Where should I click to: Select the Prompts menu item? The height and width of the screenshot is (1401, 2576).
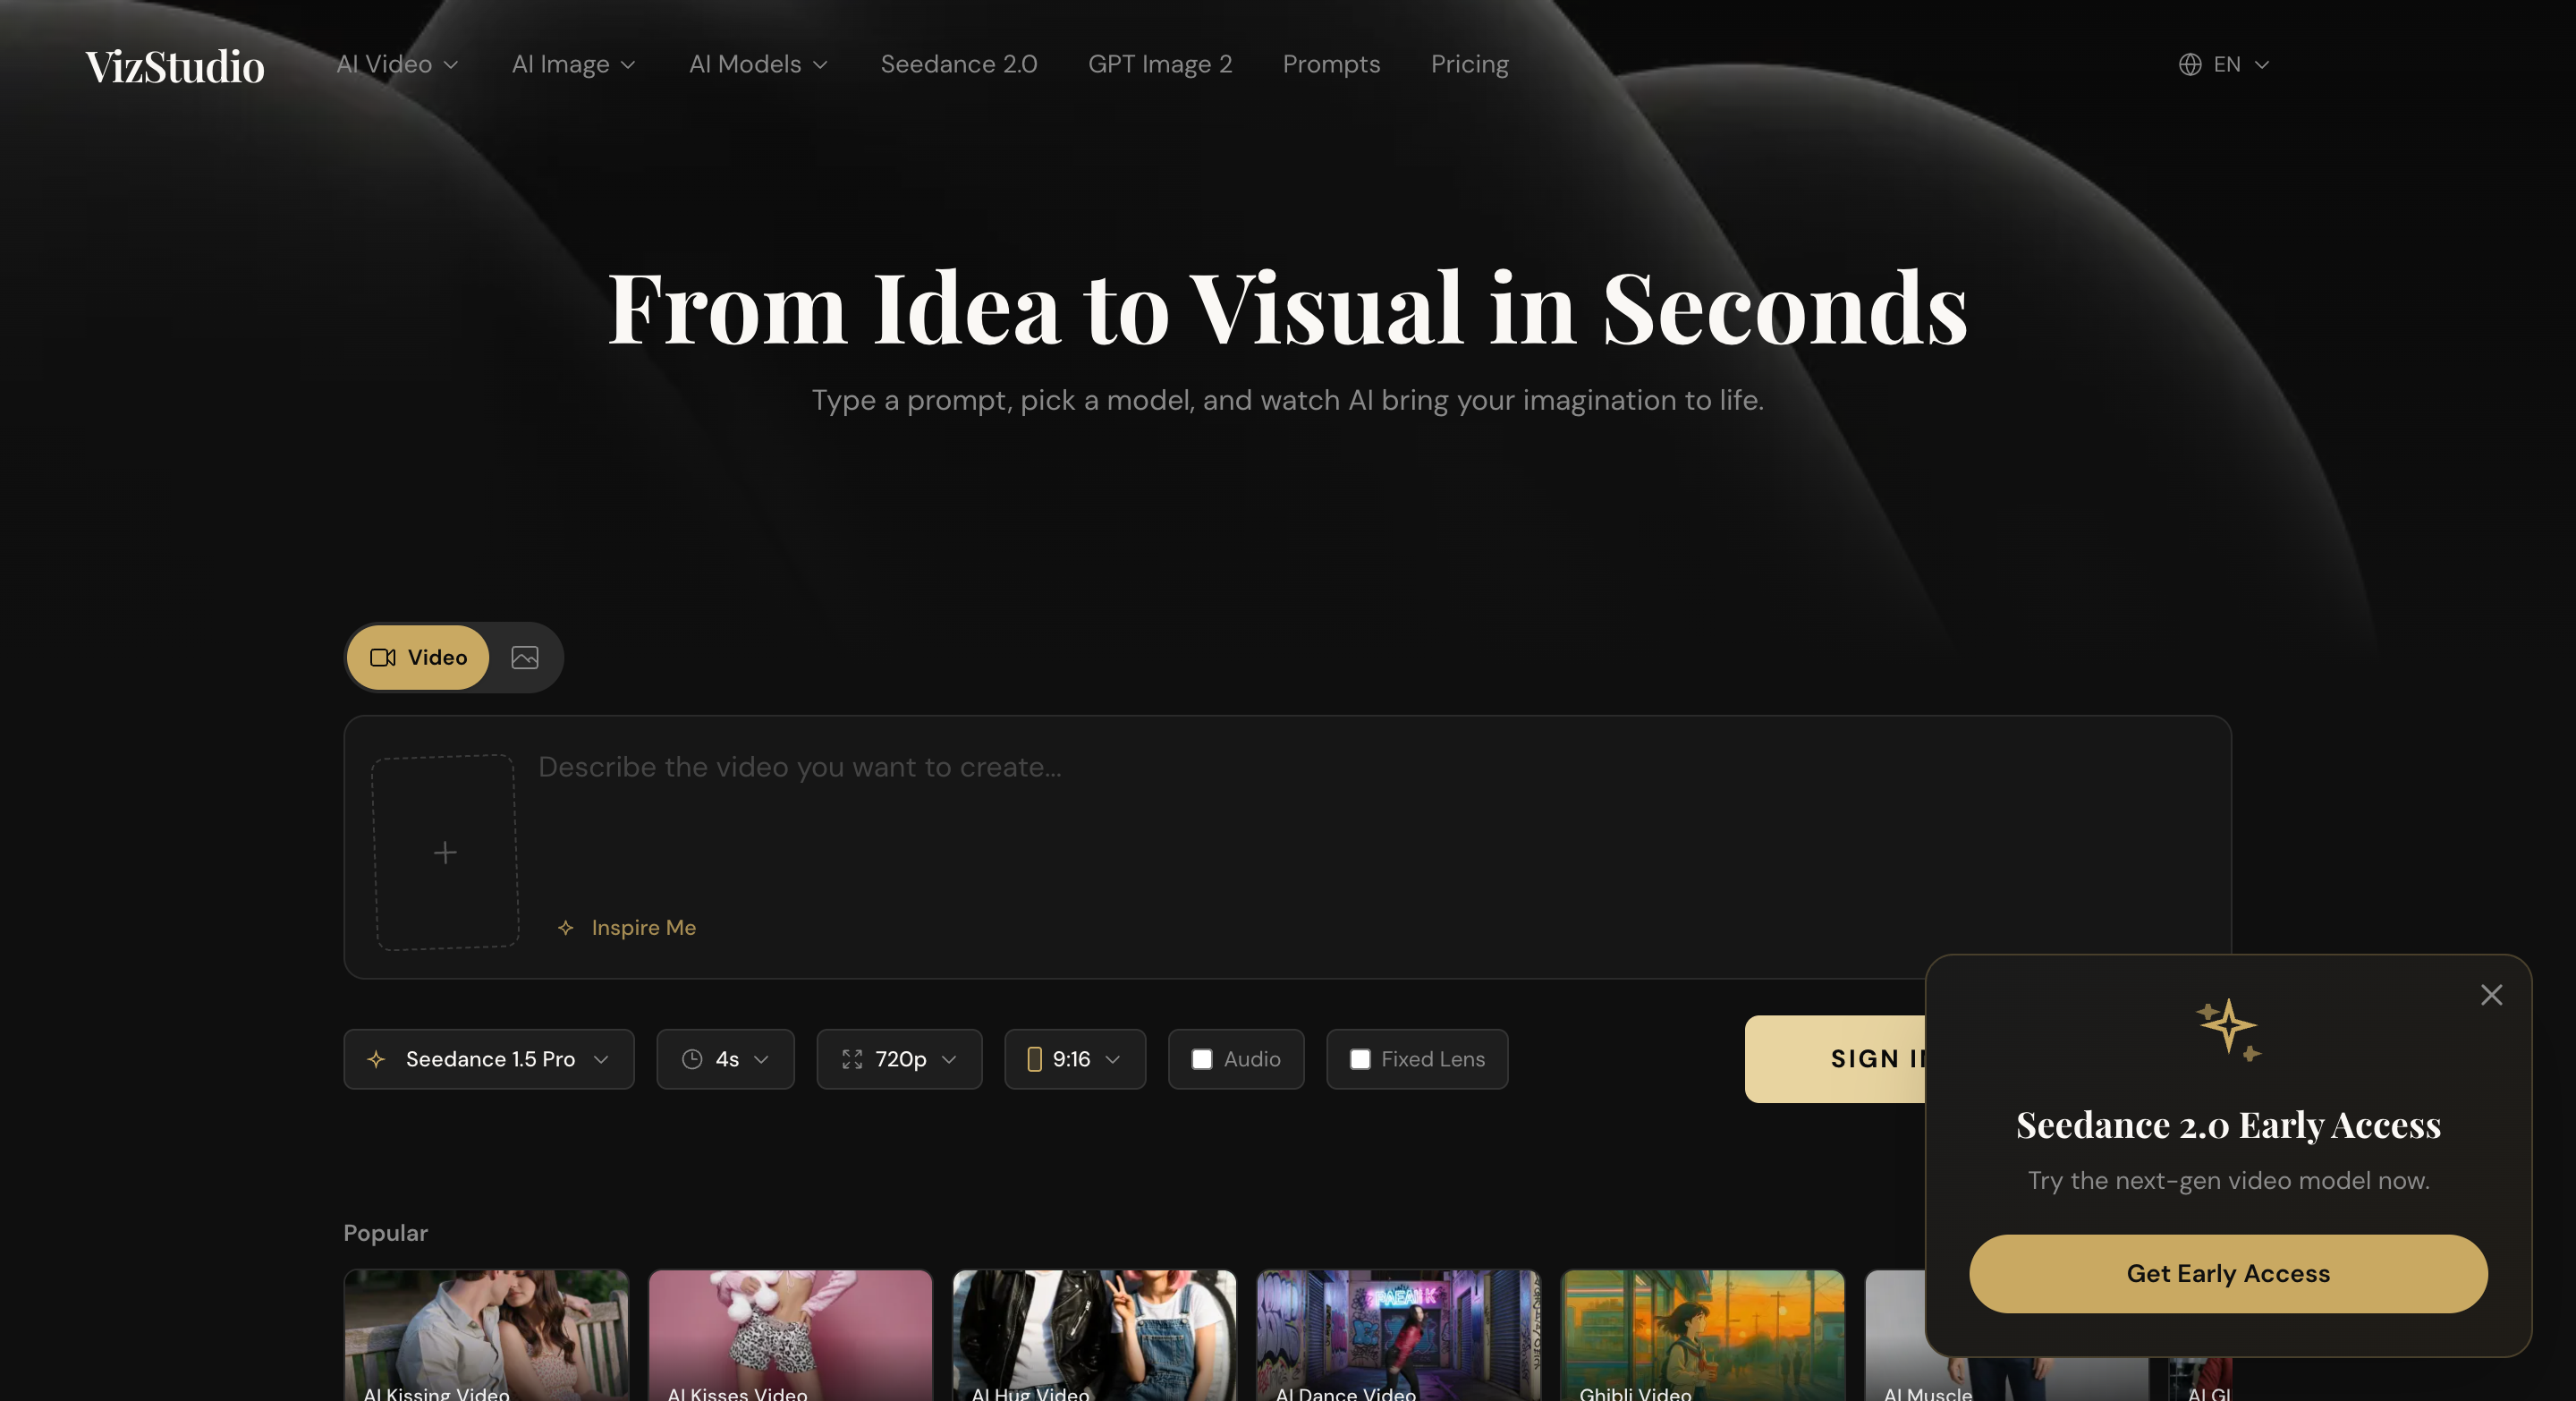point(1331,64)
